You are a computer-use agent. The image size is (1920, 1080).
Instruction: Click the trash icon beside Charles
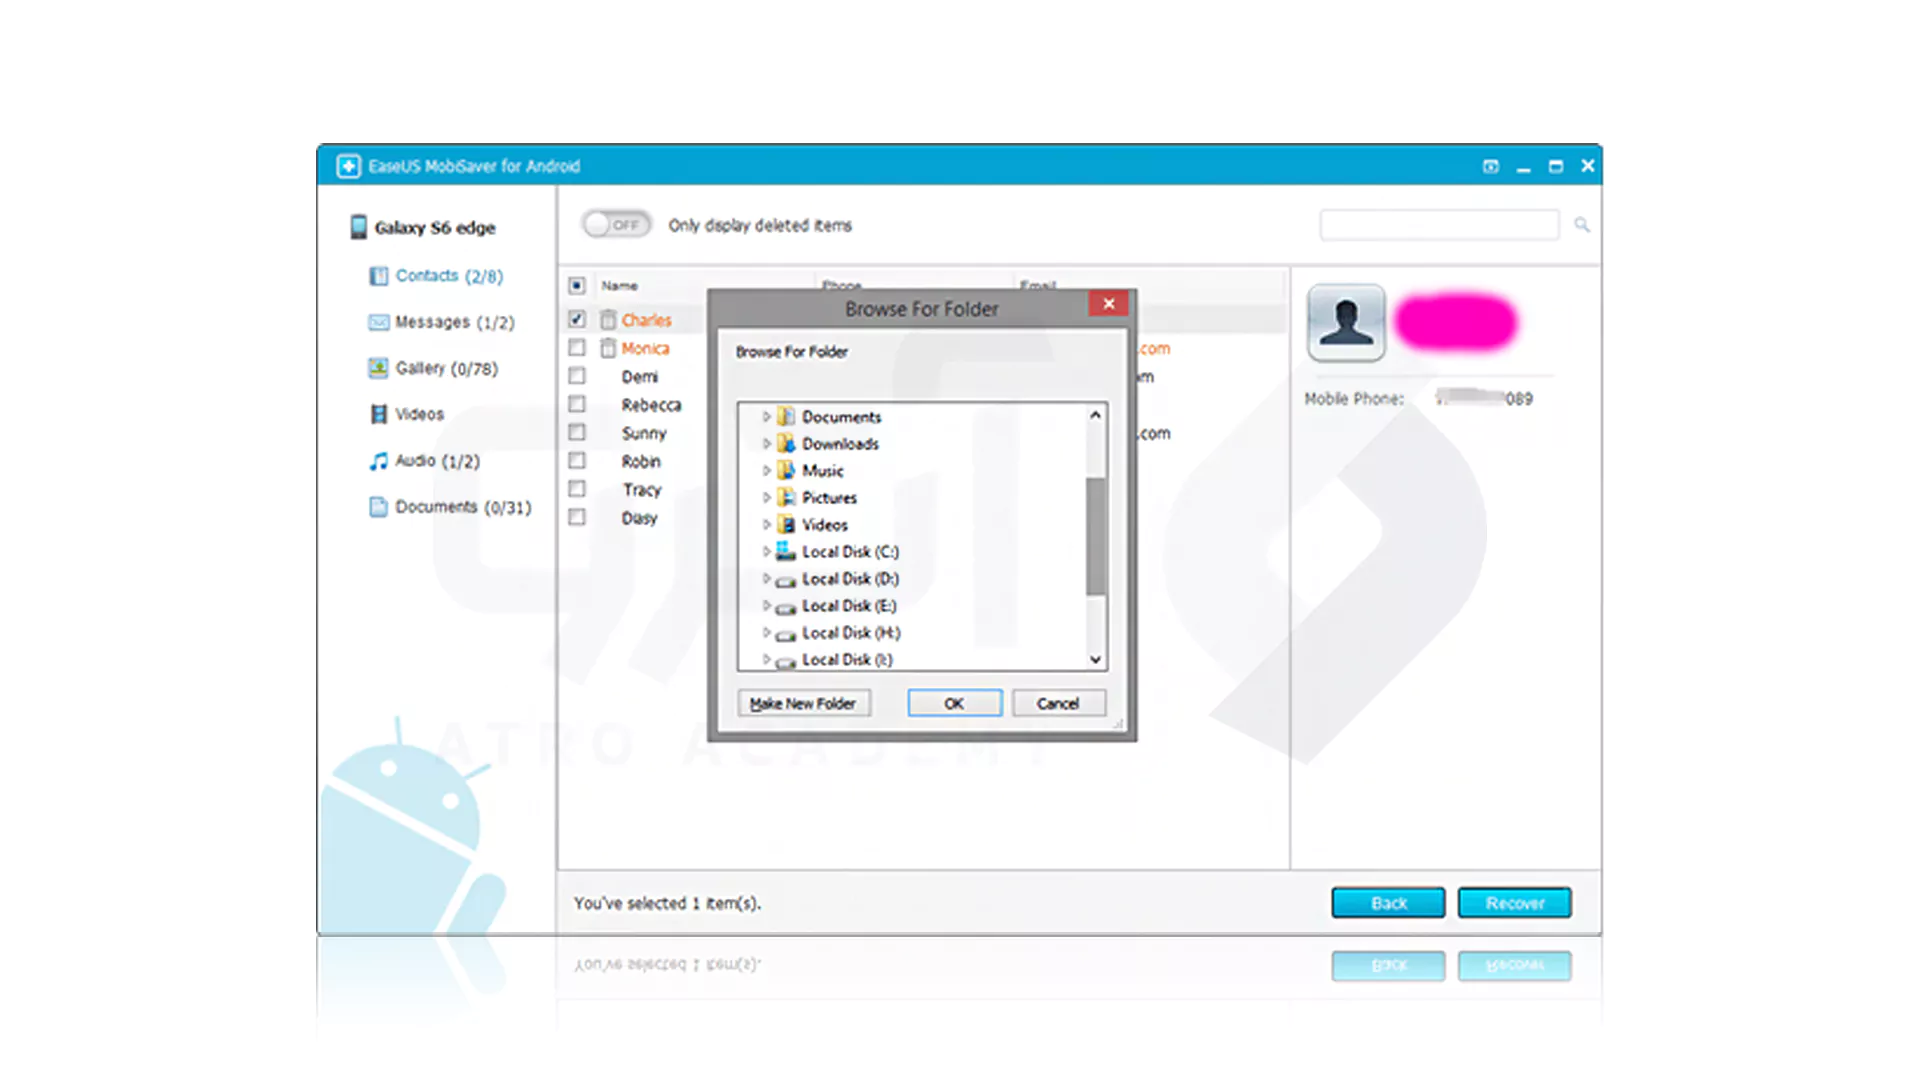pyautogui.click(x=608, y=320)
